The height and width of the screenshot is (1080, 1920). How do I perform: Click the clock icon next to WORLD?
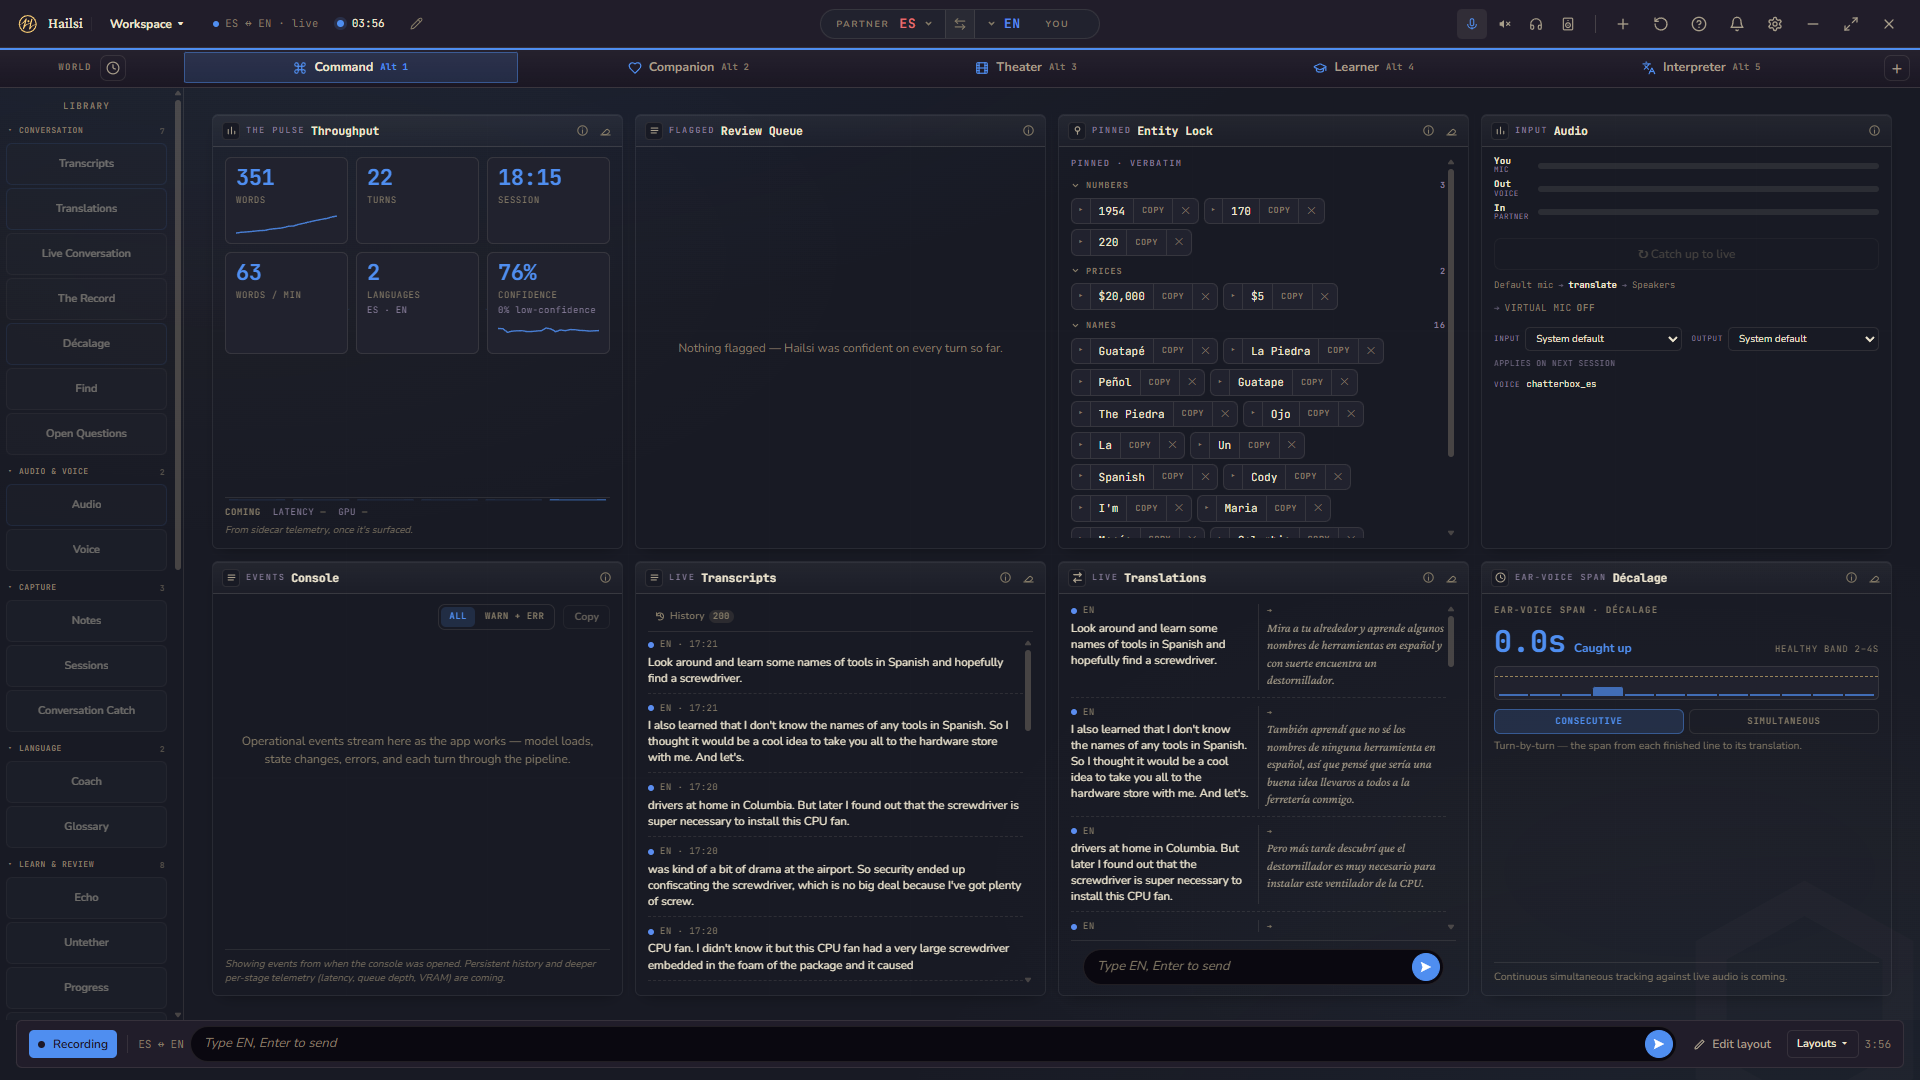click(x=113, y=68)
